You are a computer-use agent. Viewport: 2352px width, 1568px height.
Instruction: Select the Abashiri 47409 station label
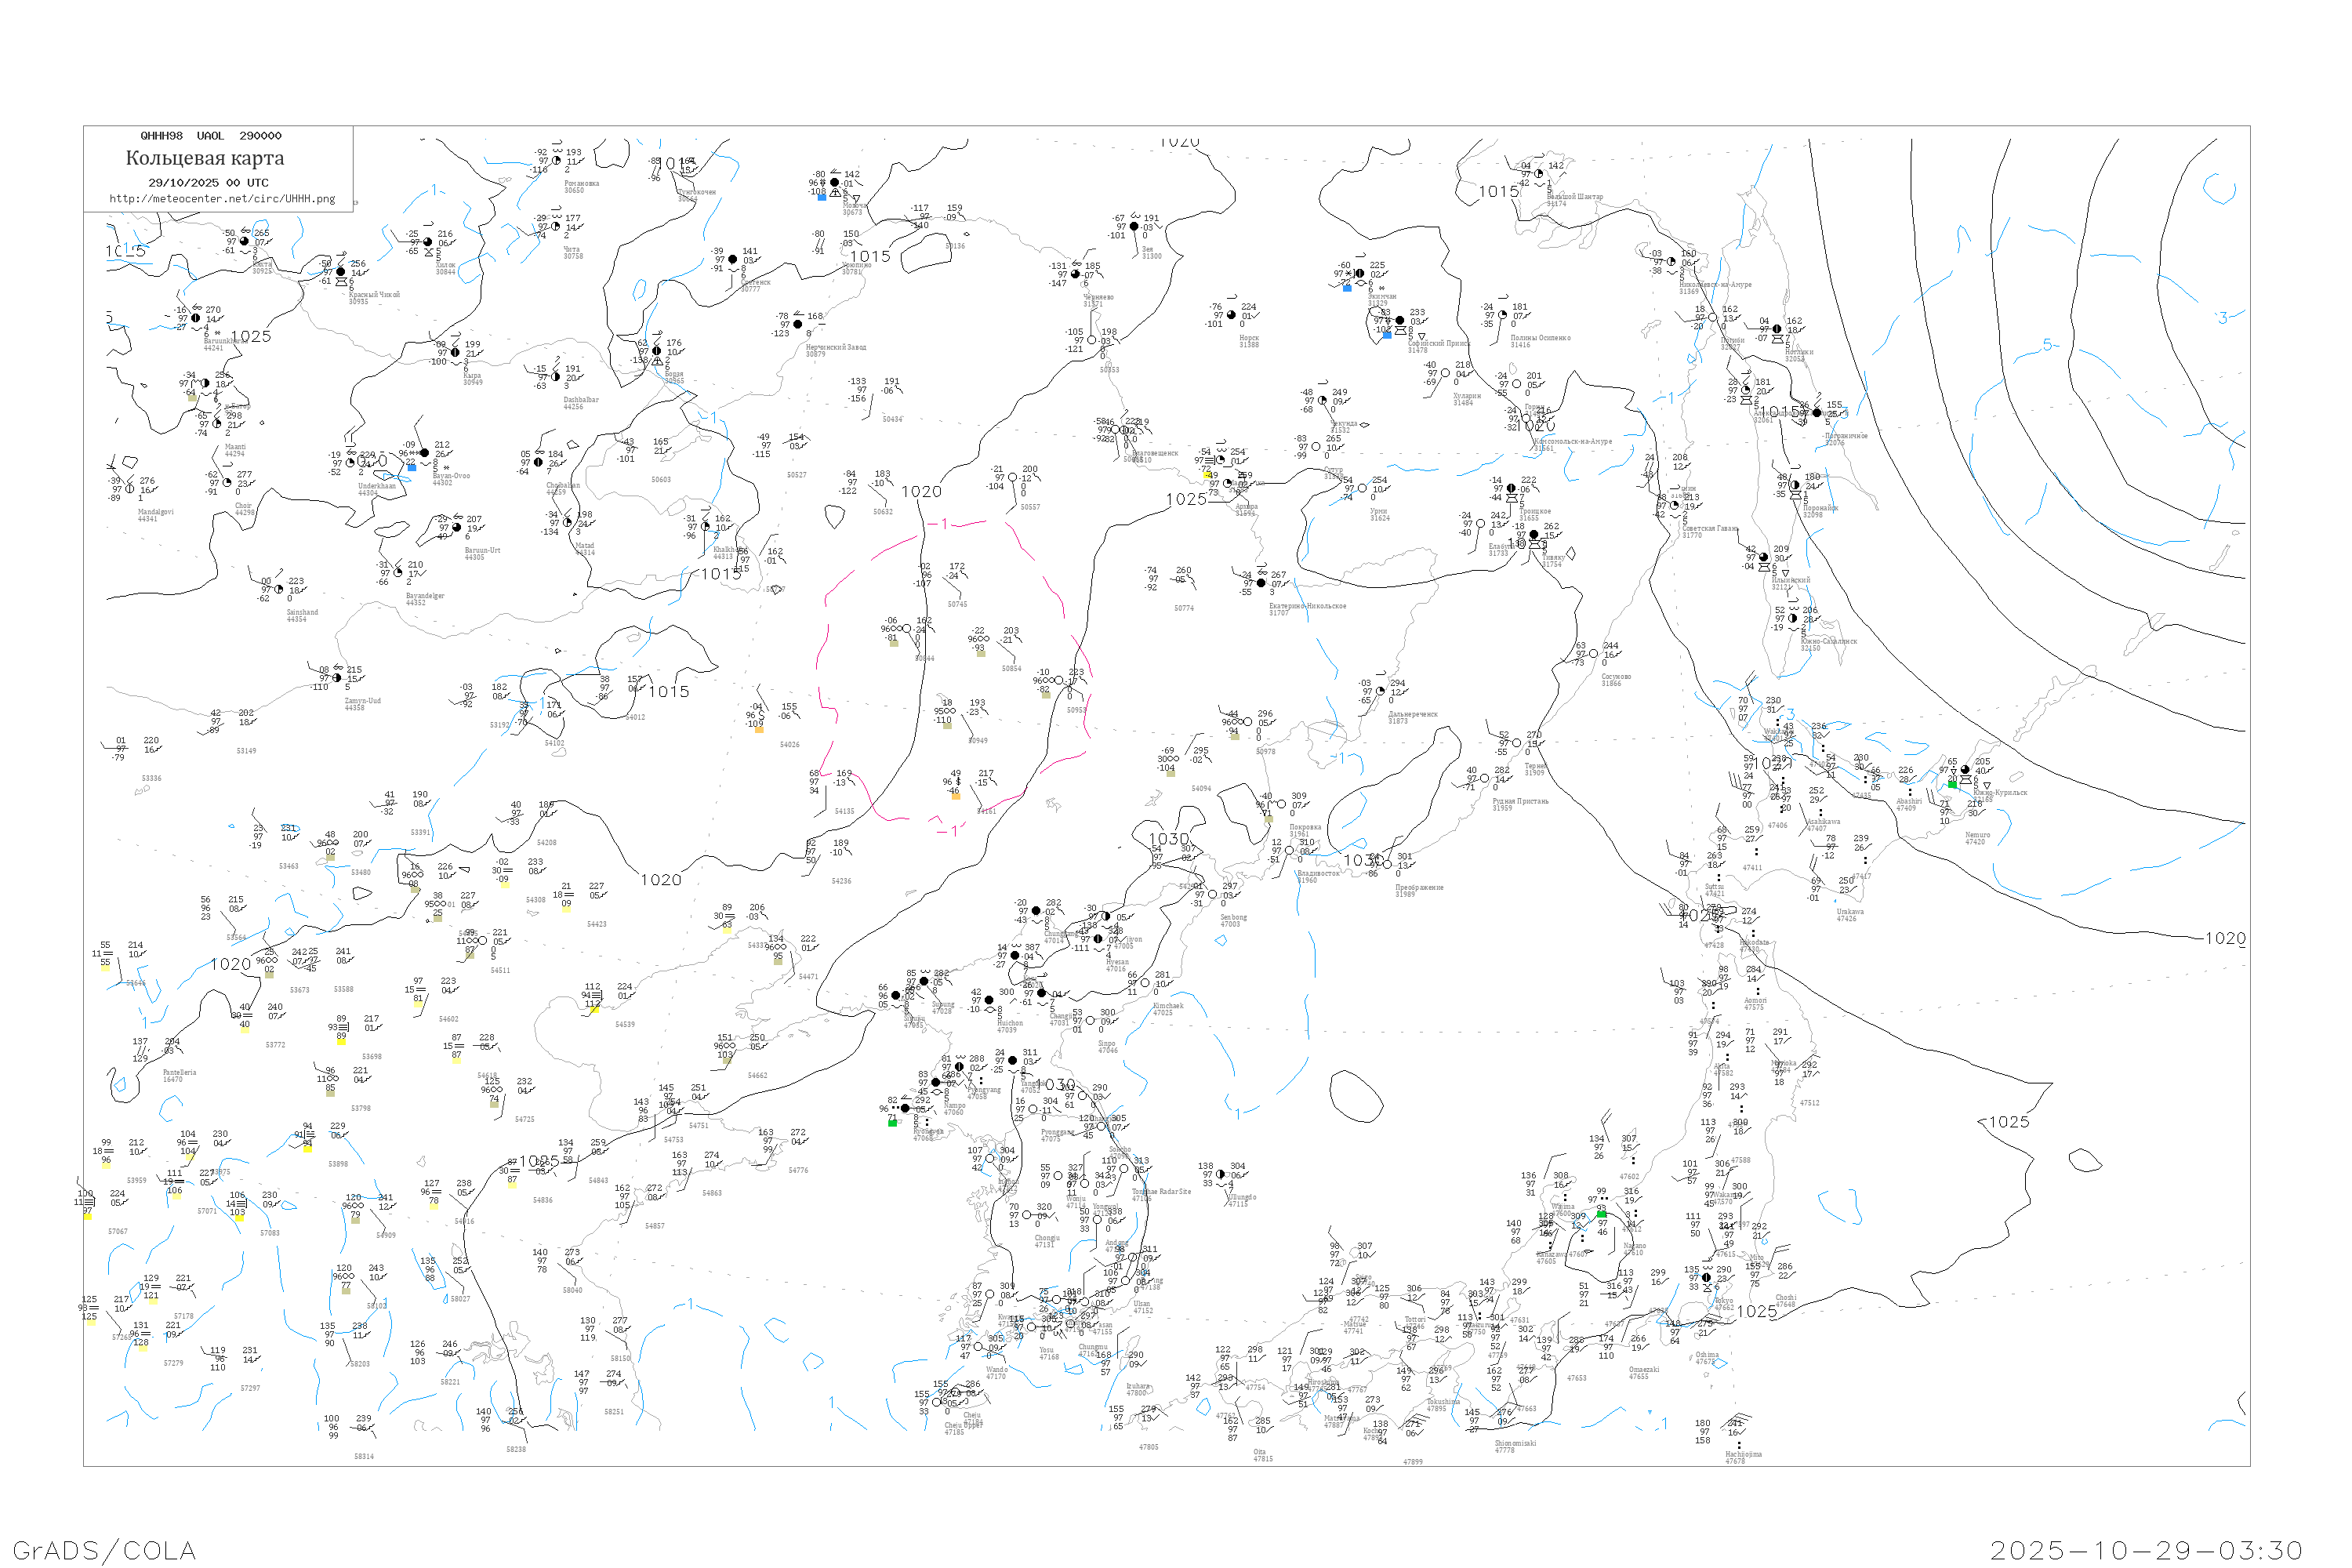pos(1909,804)
